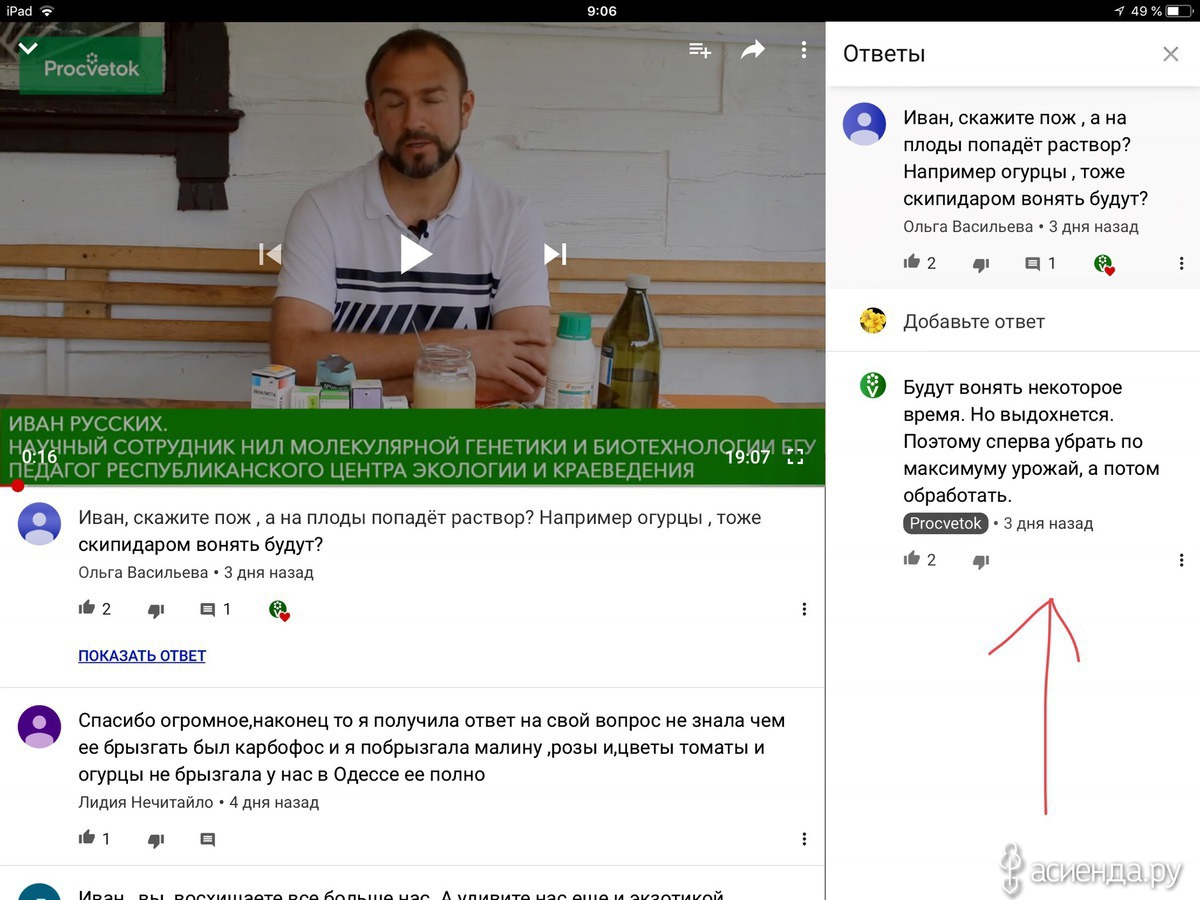Tap the 9:06 status bar clock
Image resolution: width=1200 pixels, height=900 pixels.
pyautogui.click(x=602, y=11)
